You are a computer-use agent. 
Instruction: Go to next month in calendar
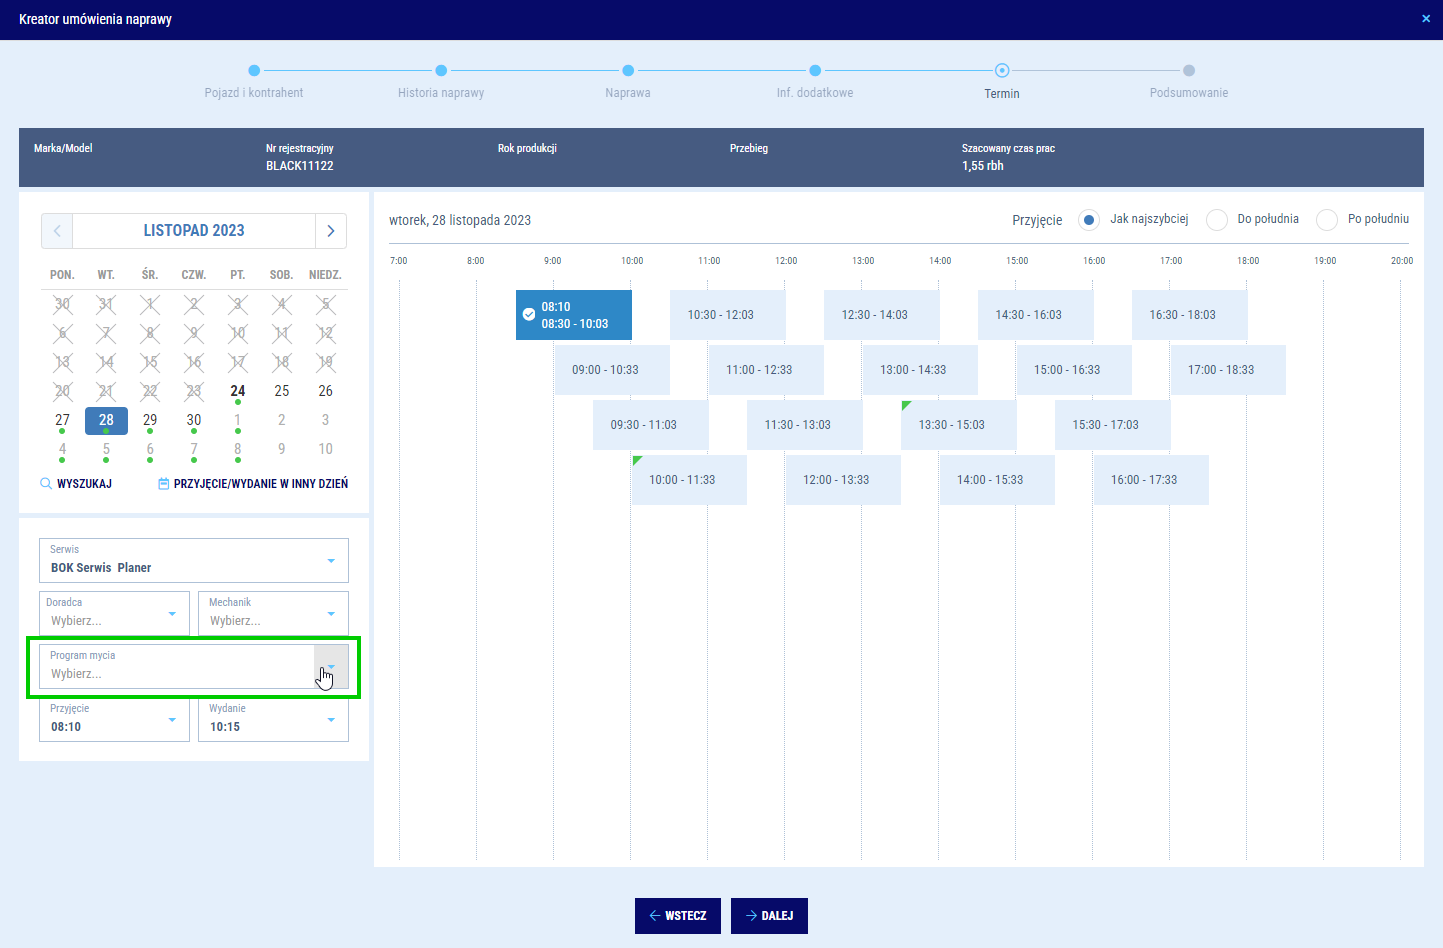pyautogui.click(x=331, y=231)
